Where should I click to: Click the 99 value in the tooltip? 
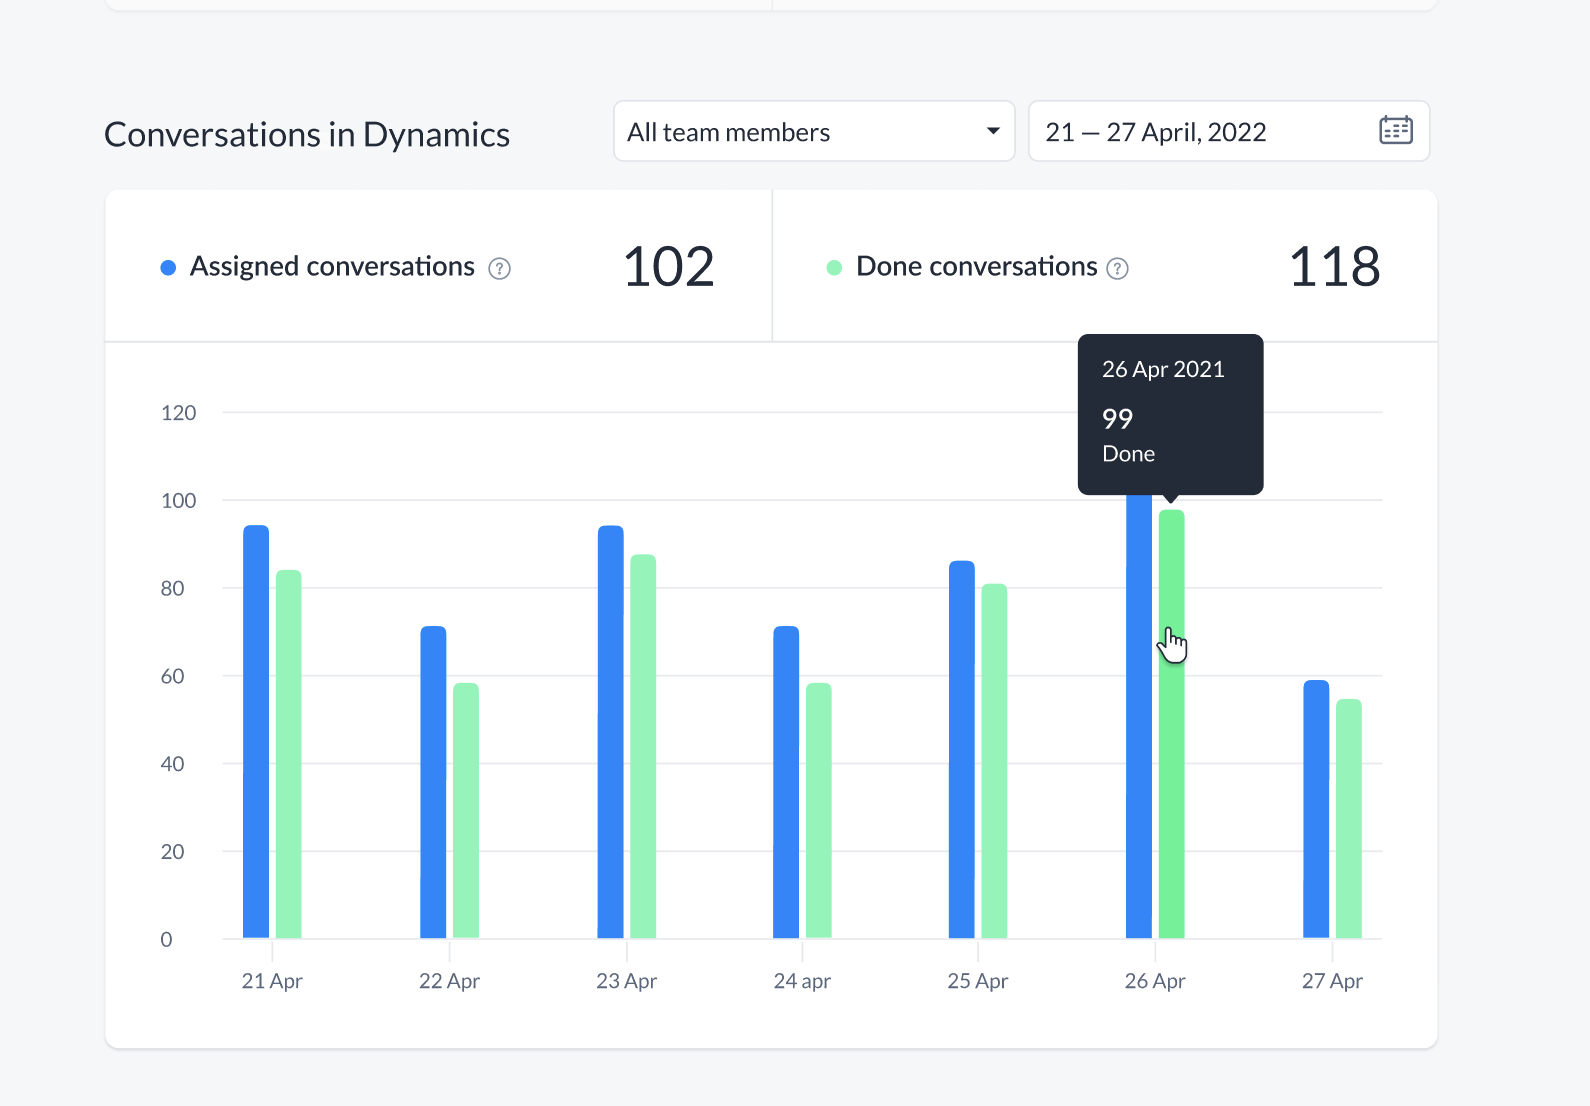1117,419
